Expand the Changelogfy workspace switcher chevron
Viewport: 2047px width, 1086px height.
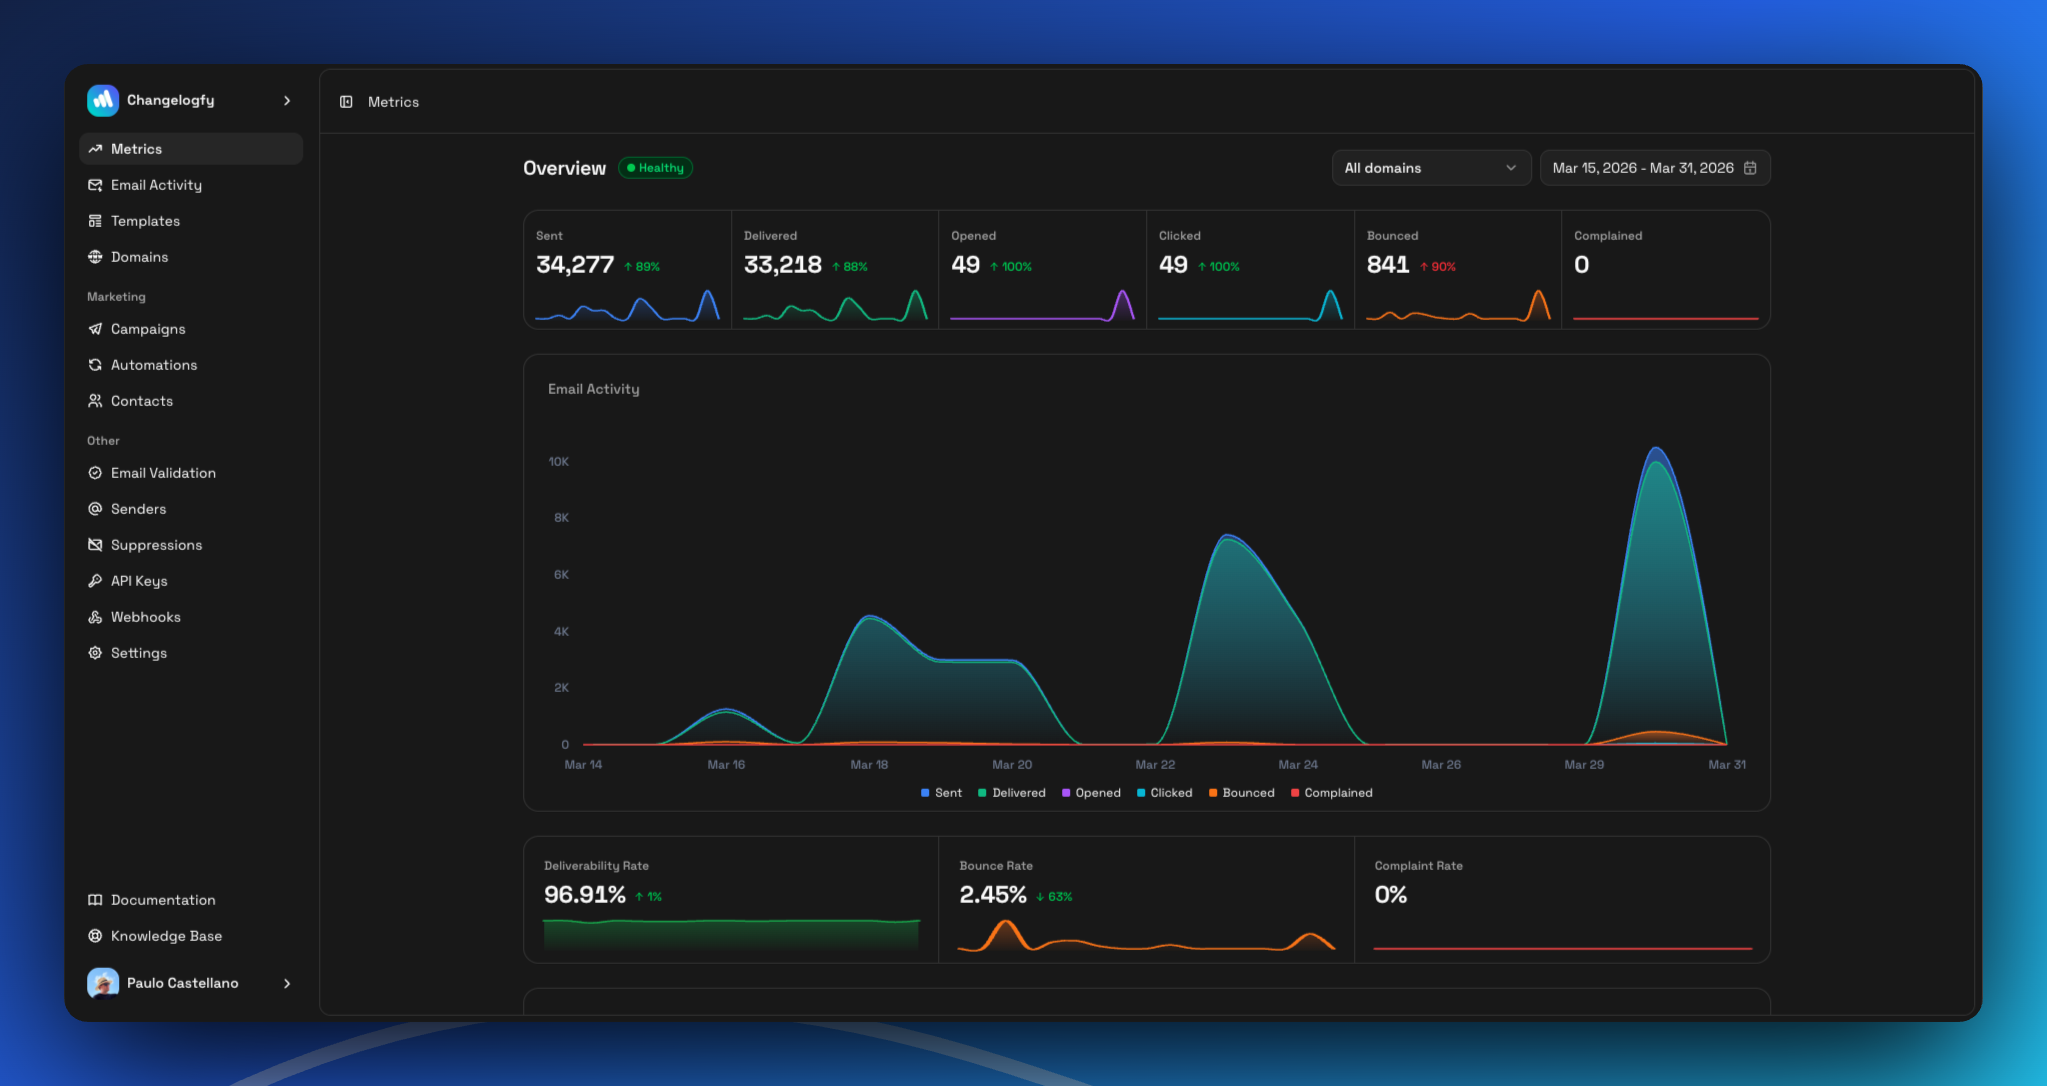(x=287, y=100)
